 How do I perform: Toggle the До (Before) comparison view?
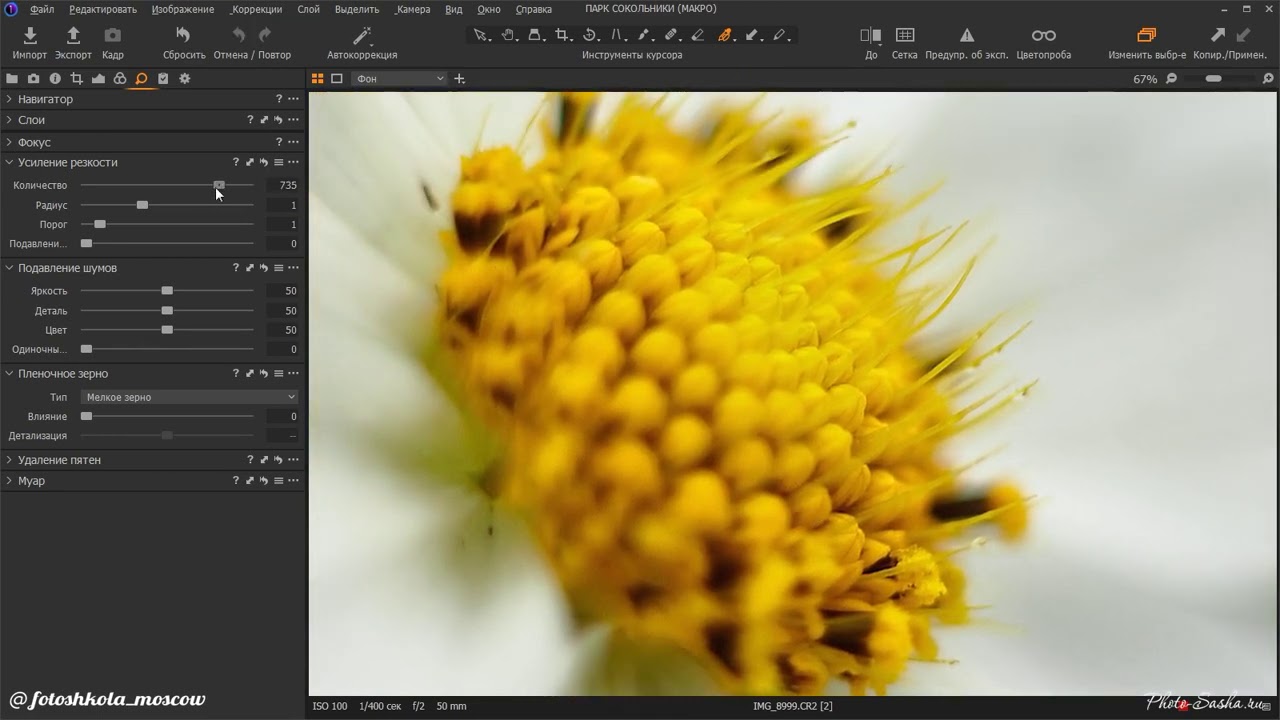[871, 36]
